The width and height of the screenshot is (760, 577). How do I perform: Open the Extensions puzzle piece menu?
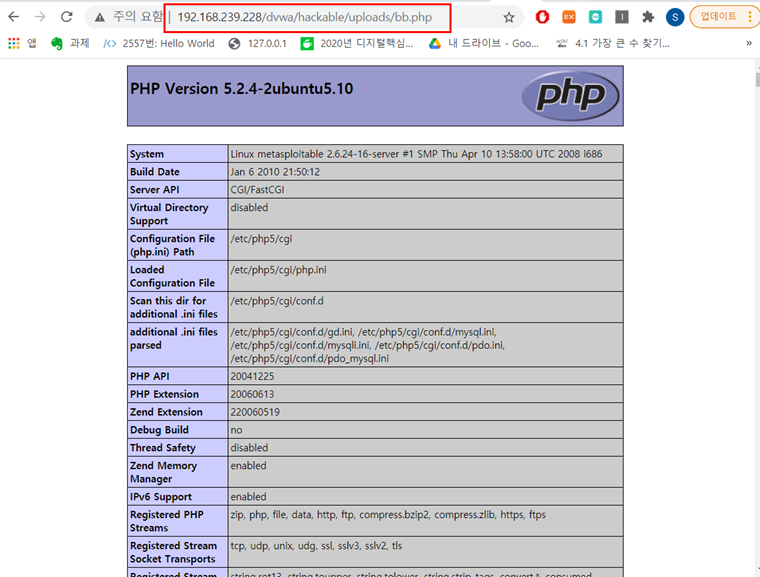click(648, 17)
